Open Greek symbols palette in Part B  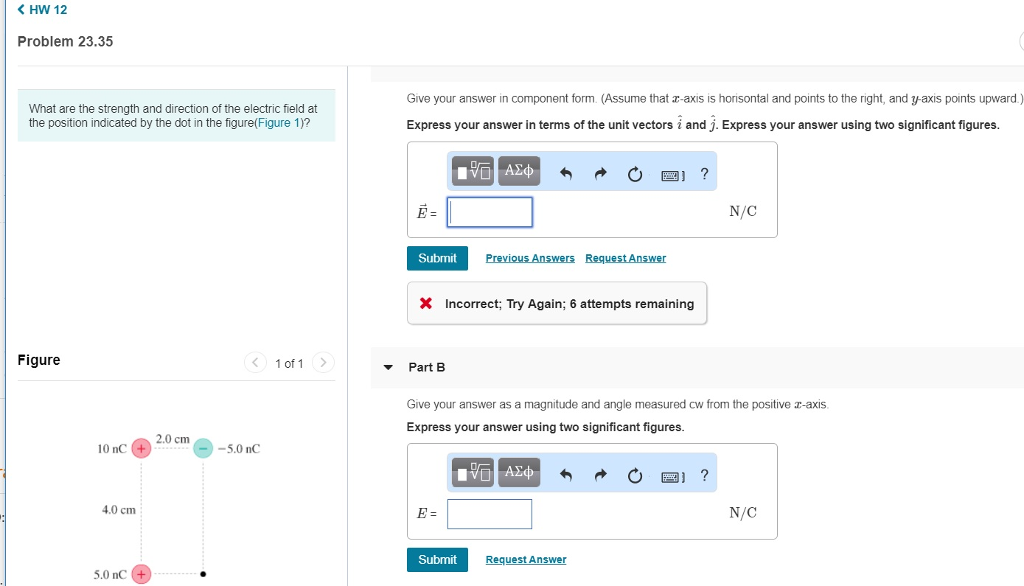point(519,473)
